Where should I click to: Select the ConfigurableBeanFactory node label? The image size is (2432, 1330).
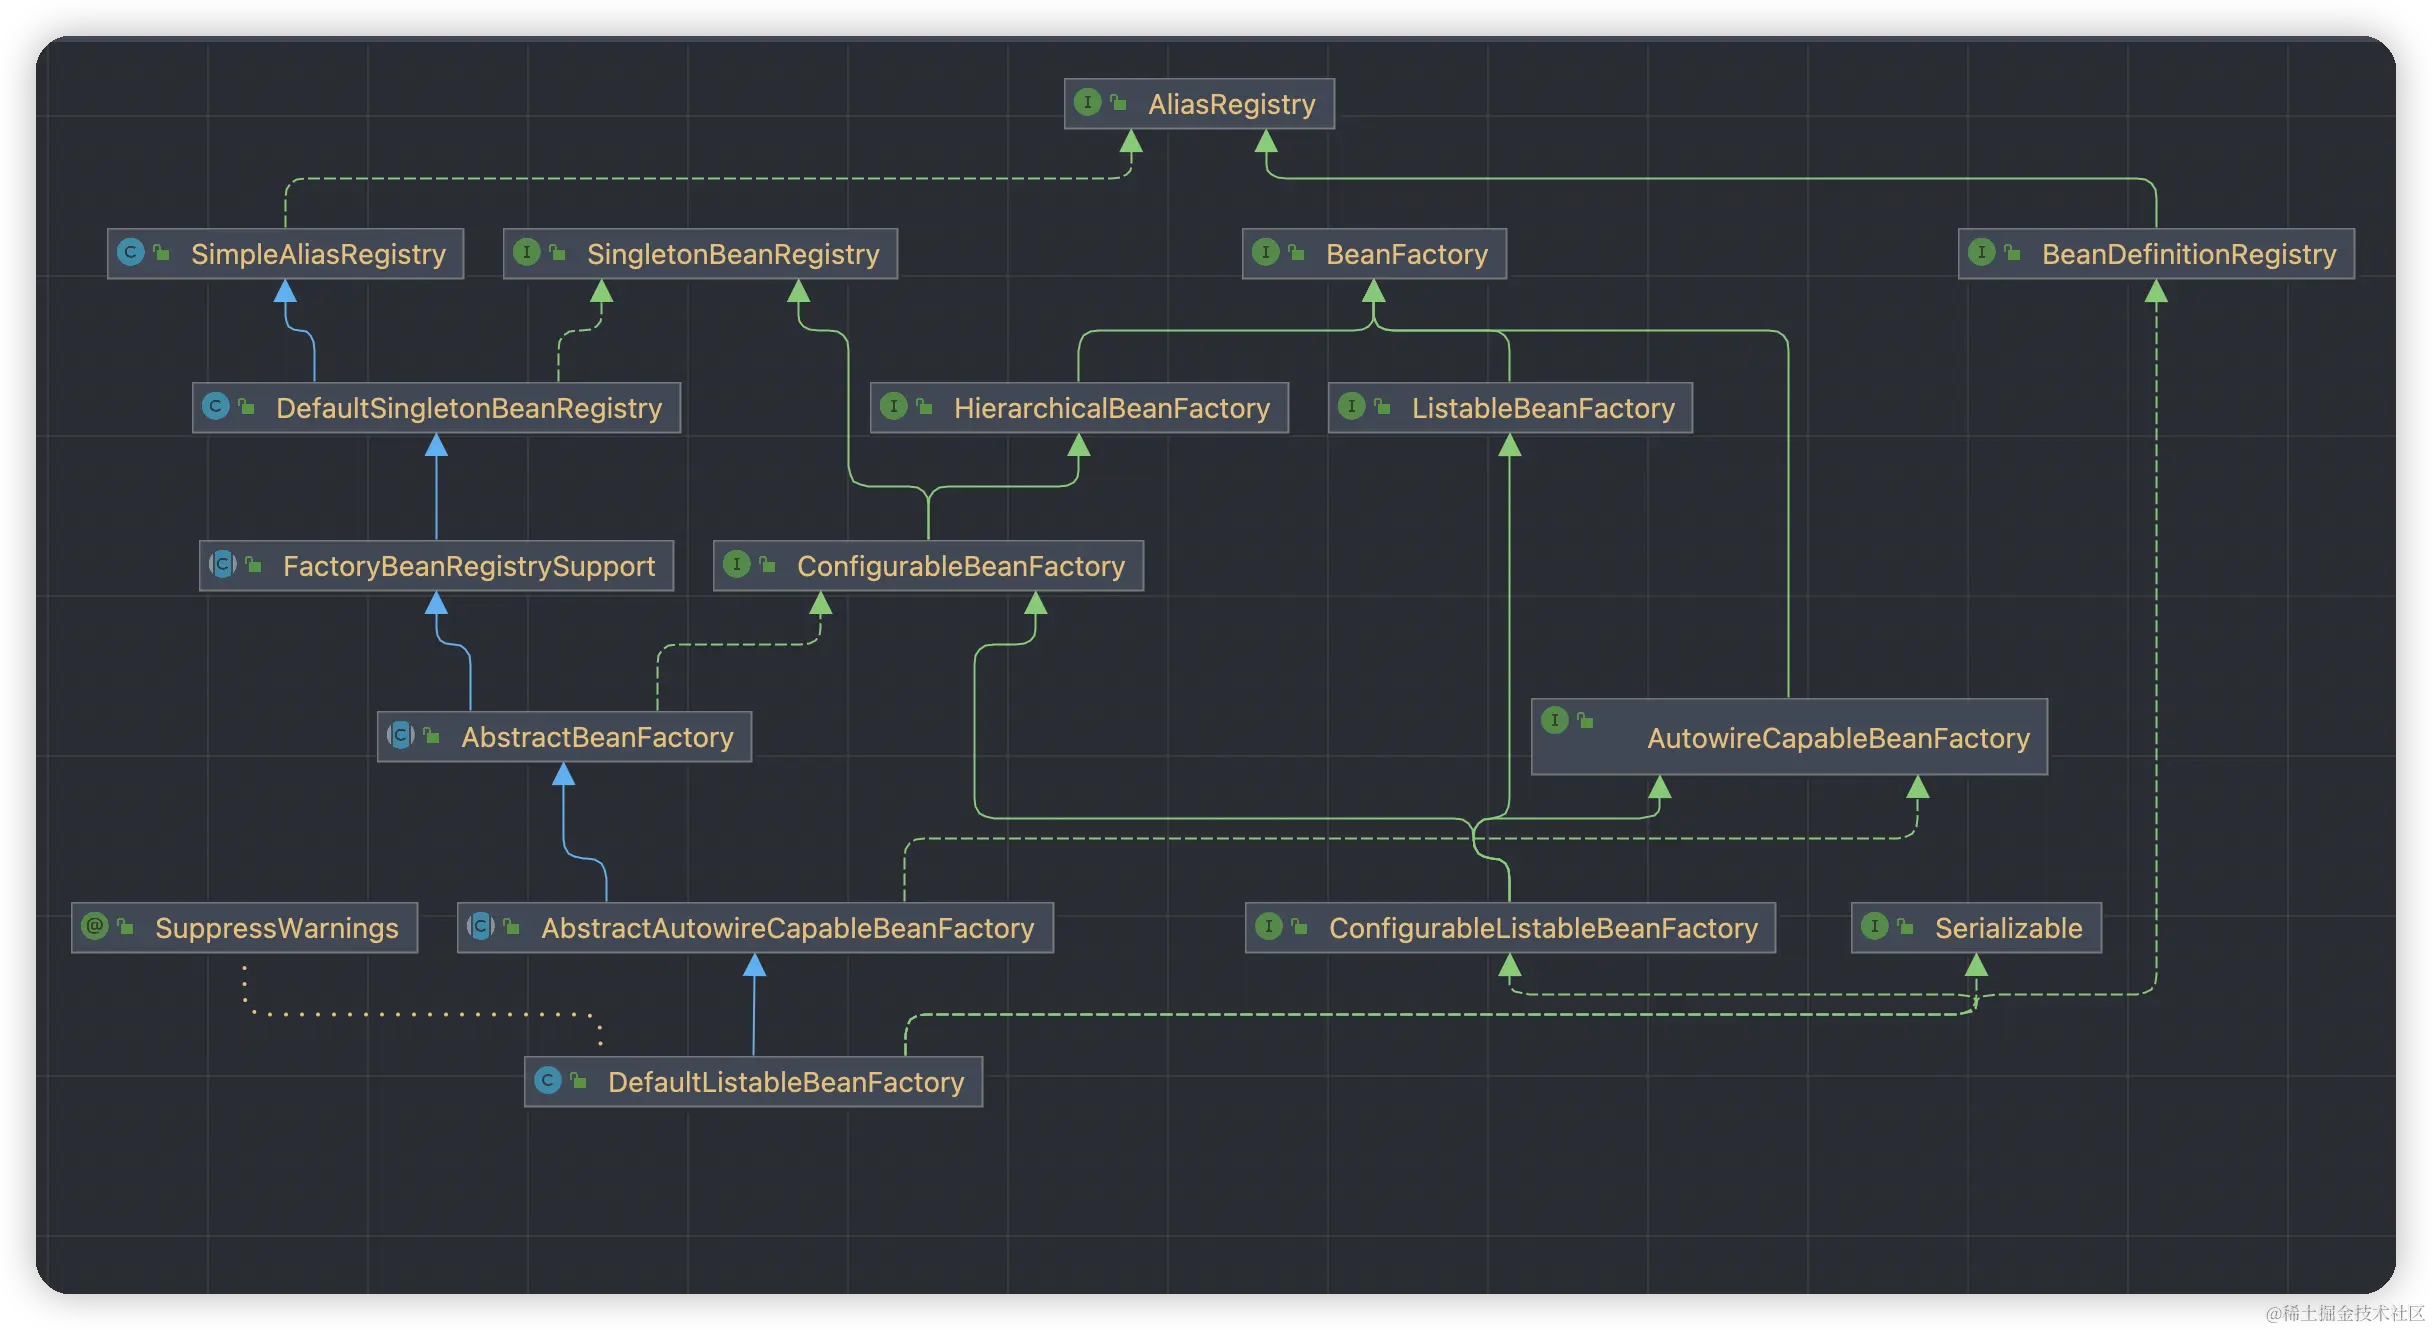pyautogui.click(x=960, y=566)
